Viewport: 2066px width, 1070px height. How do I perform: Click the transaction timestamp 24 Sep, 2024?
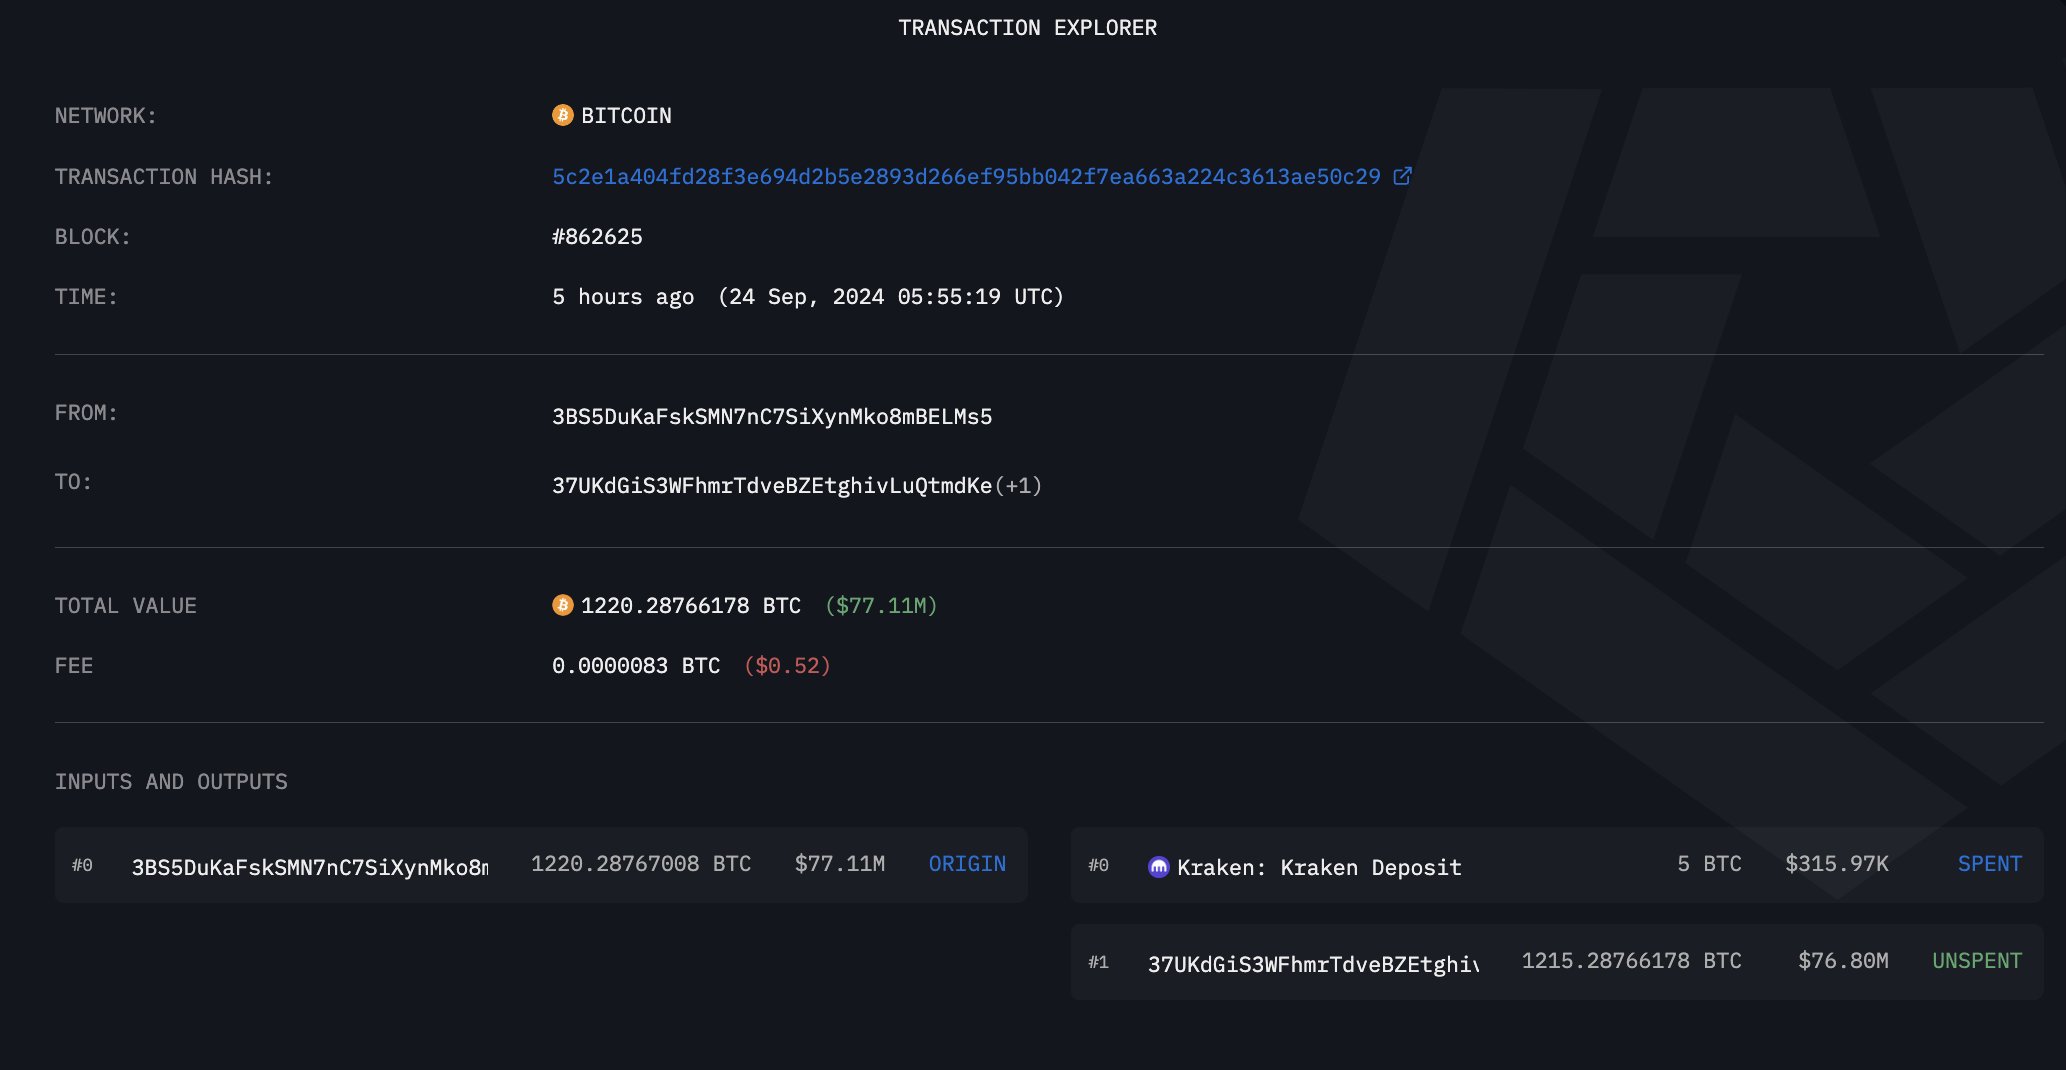click(x=890, y=297)
